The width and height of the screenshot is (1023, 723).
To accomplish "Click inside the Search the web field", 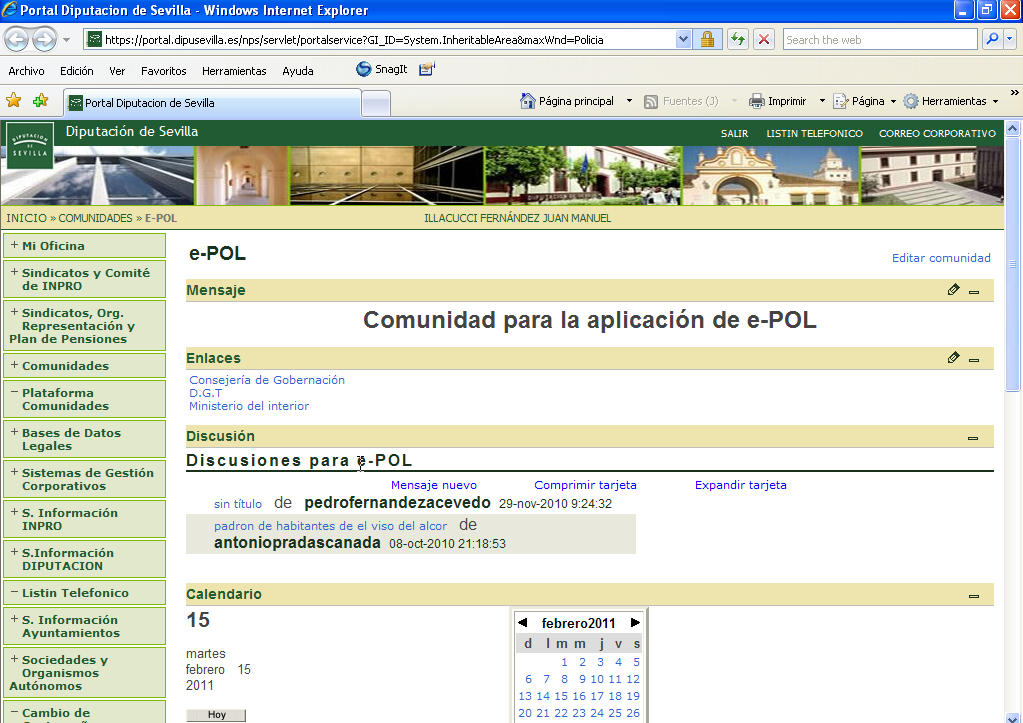I will click(878, 39).
